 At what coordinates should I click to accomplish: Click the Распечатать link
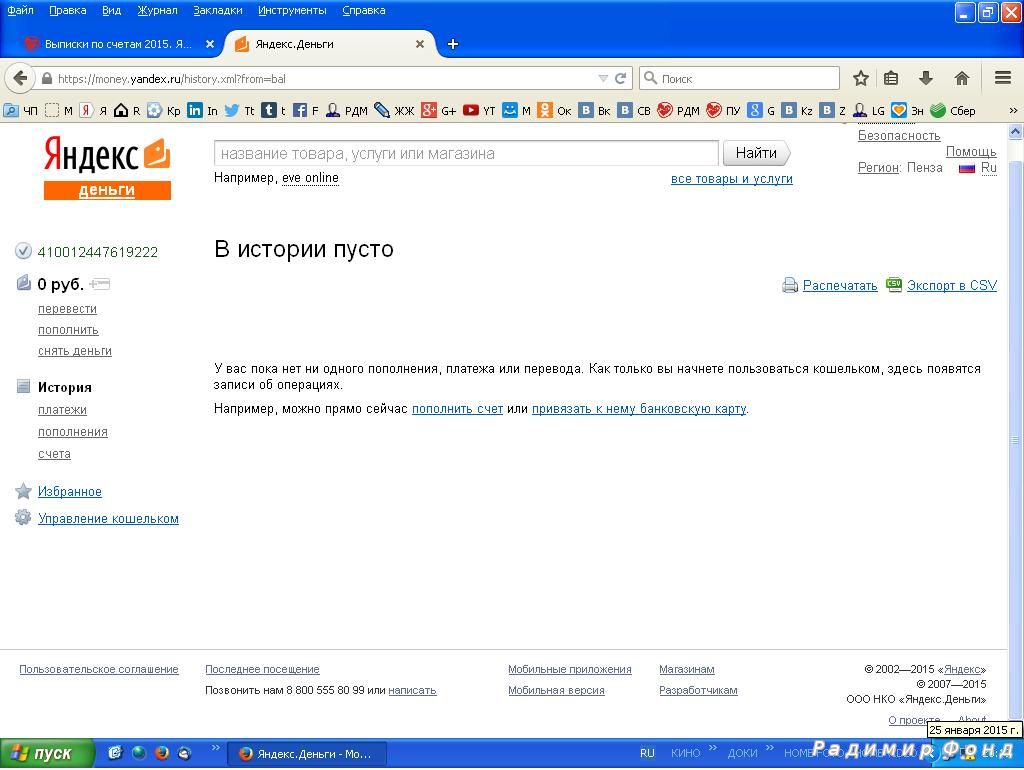pos(840,285)
